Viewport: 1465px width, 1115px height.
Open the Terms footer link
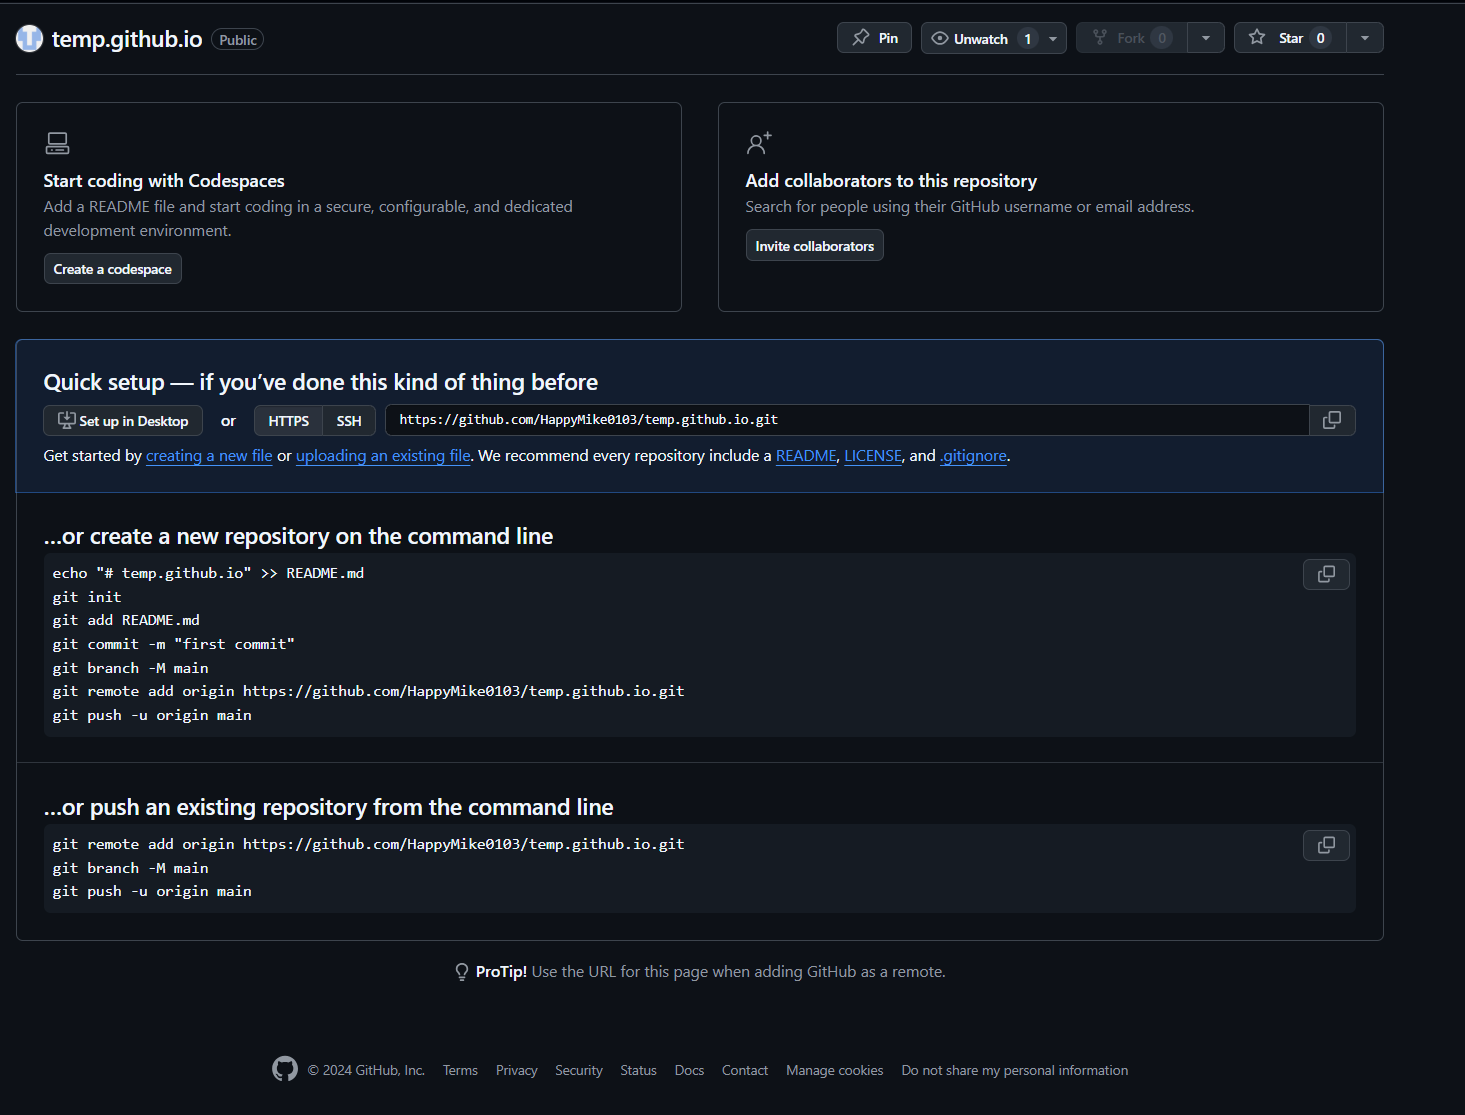click(x=460, y=1070)
